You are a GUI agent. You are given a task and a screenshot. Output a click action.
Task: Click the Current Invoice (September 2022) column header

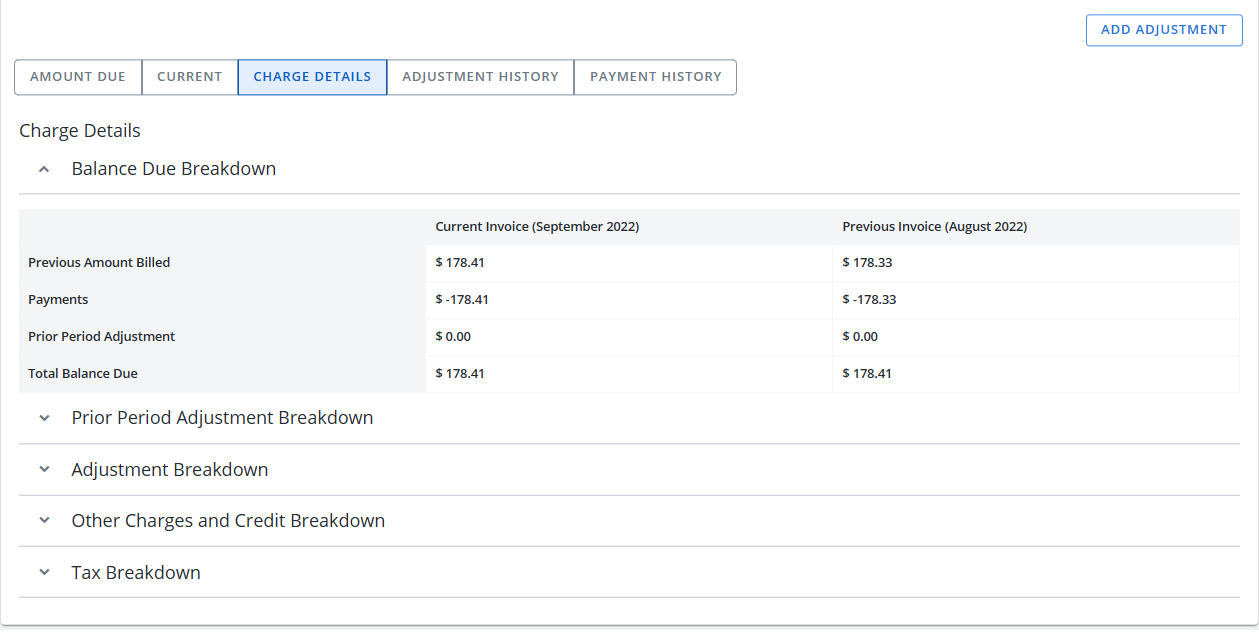pyautogui.click(x=537, y=227)
